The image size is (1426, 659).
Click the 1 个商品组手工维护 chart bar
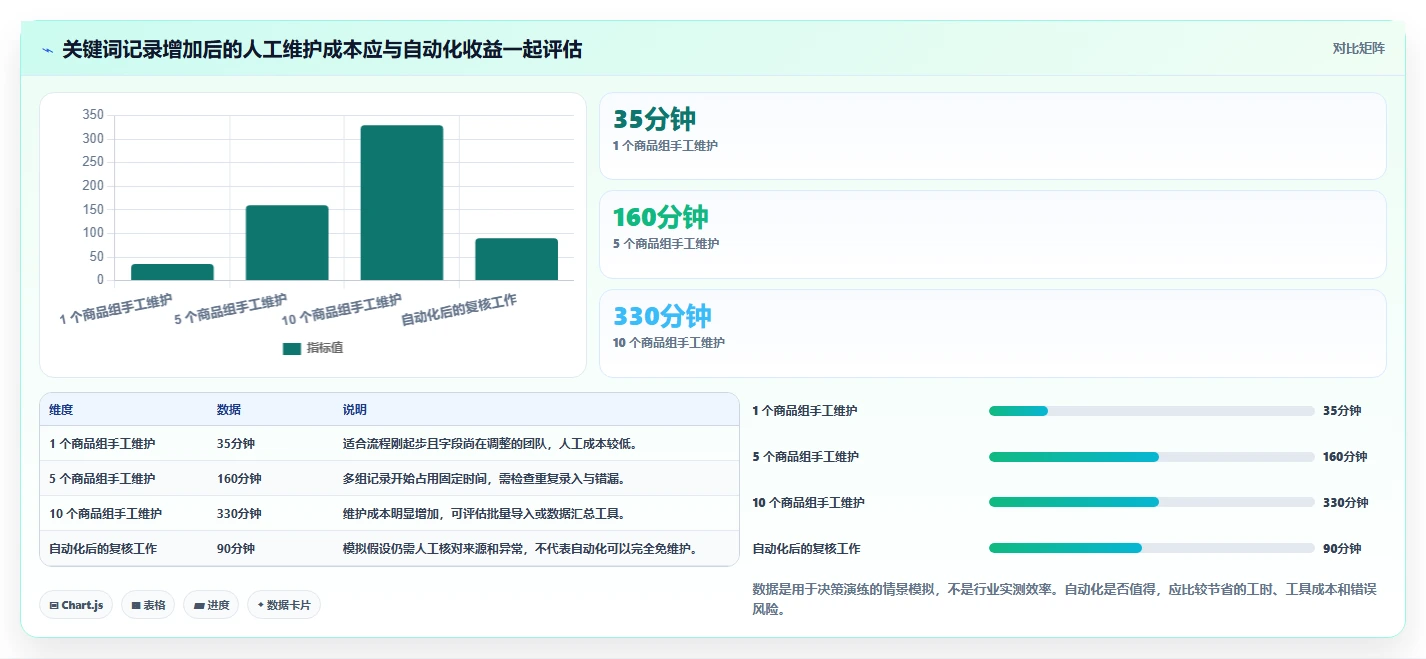click(172, 272)
